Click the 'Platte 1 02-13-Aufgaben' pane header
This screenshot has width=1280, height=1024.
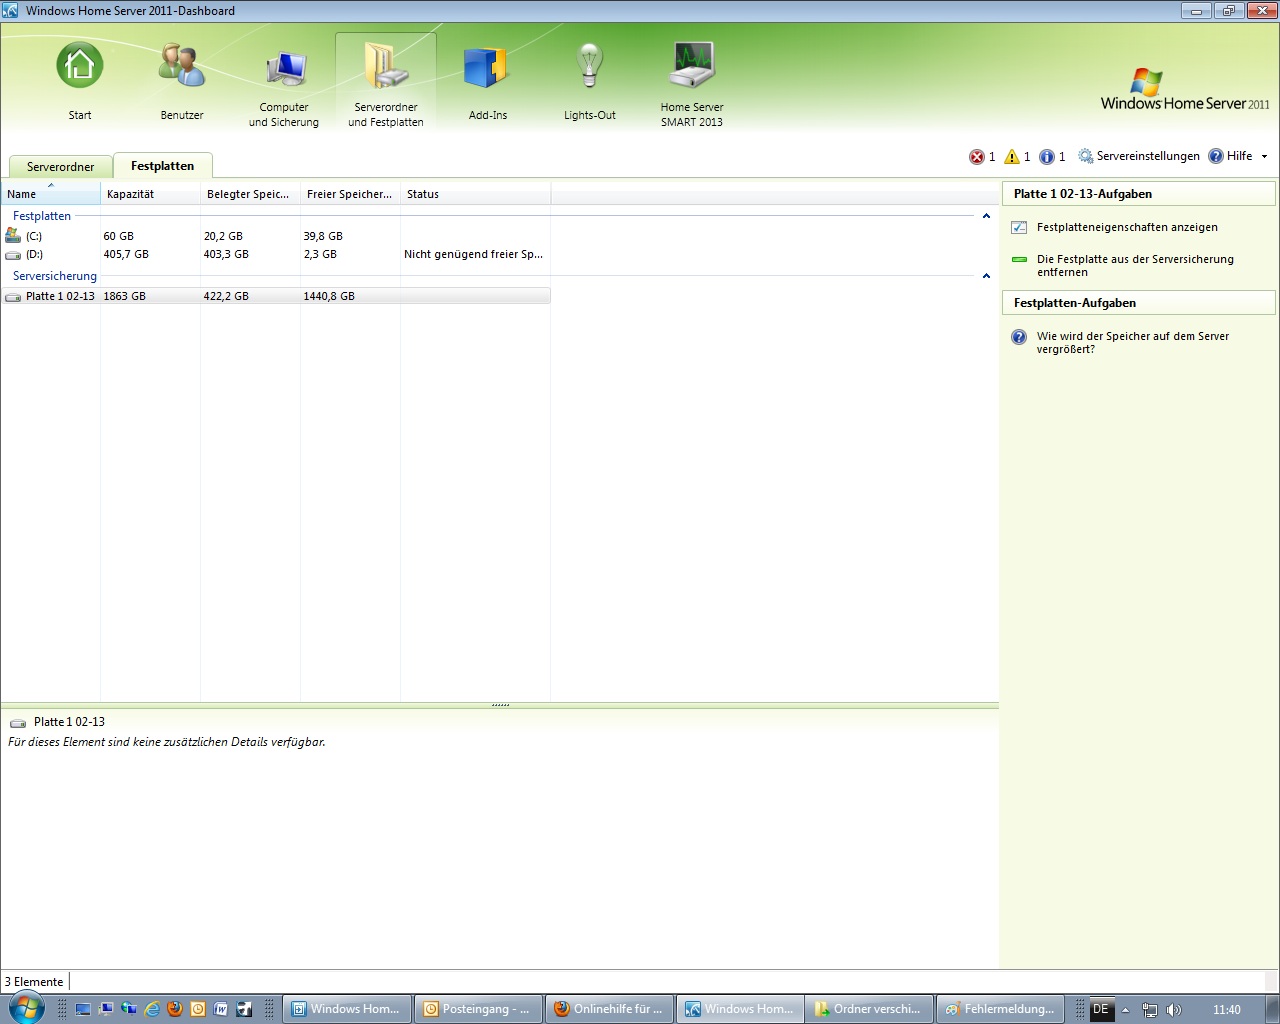(1139, 194)
